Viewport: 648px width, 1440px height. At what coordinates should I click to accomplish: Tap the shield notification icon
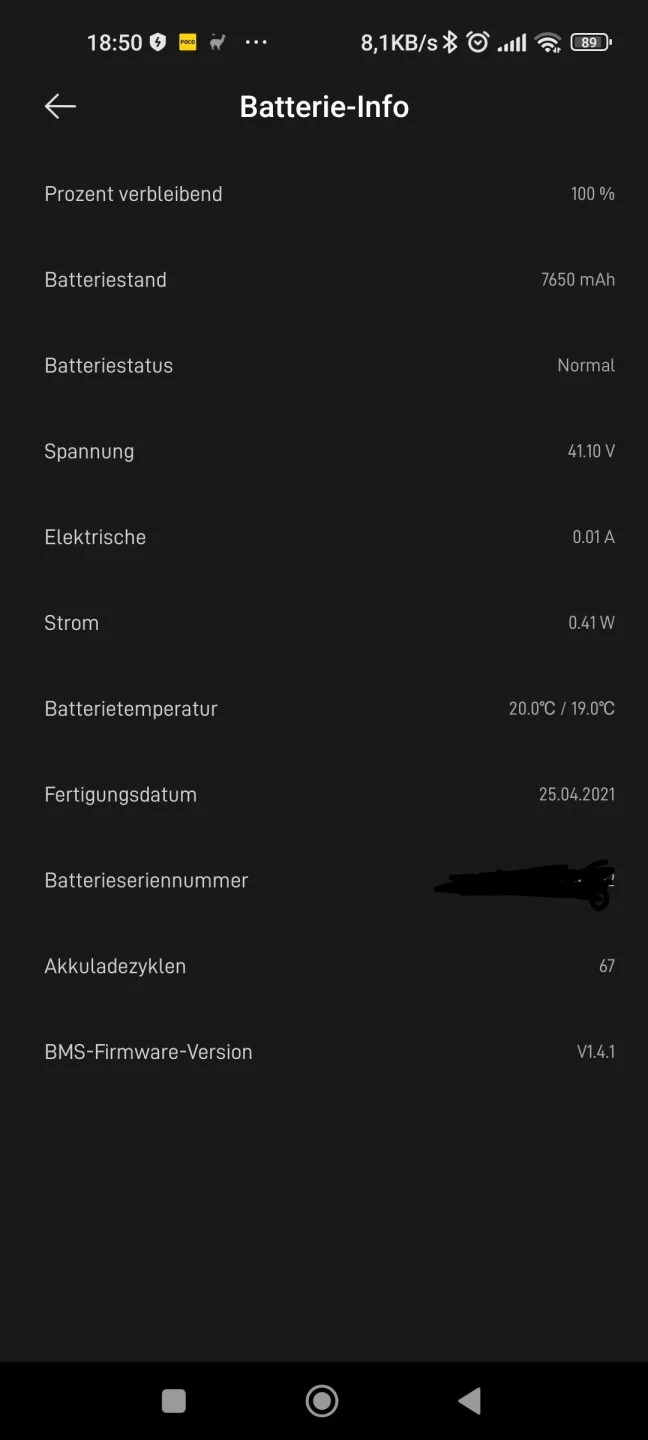pyautogui.click(x=158, y=42)
